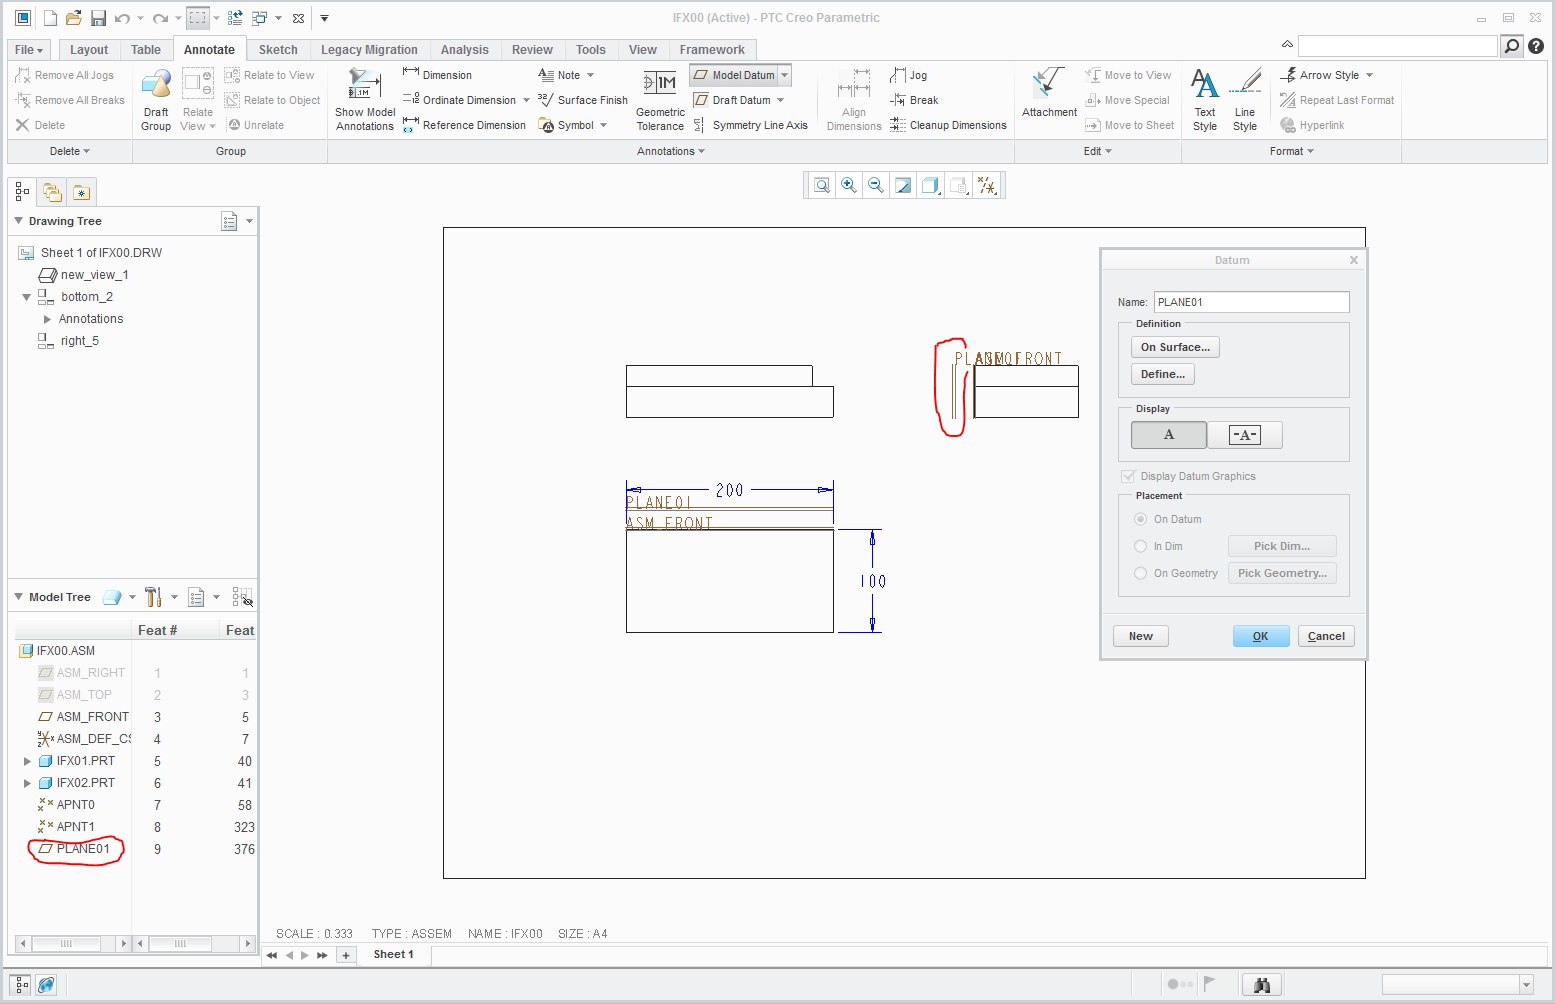The image size is (1555, 1004).
Task: Select PLANE01 in the Model Tree
Action: (x=83, y=849)
